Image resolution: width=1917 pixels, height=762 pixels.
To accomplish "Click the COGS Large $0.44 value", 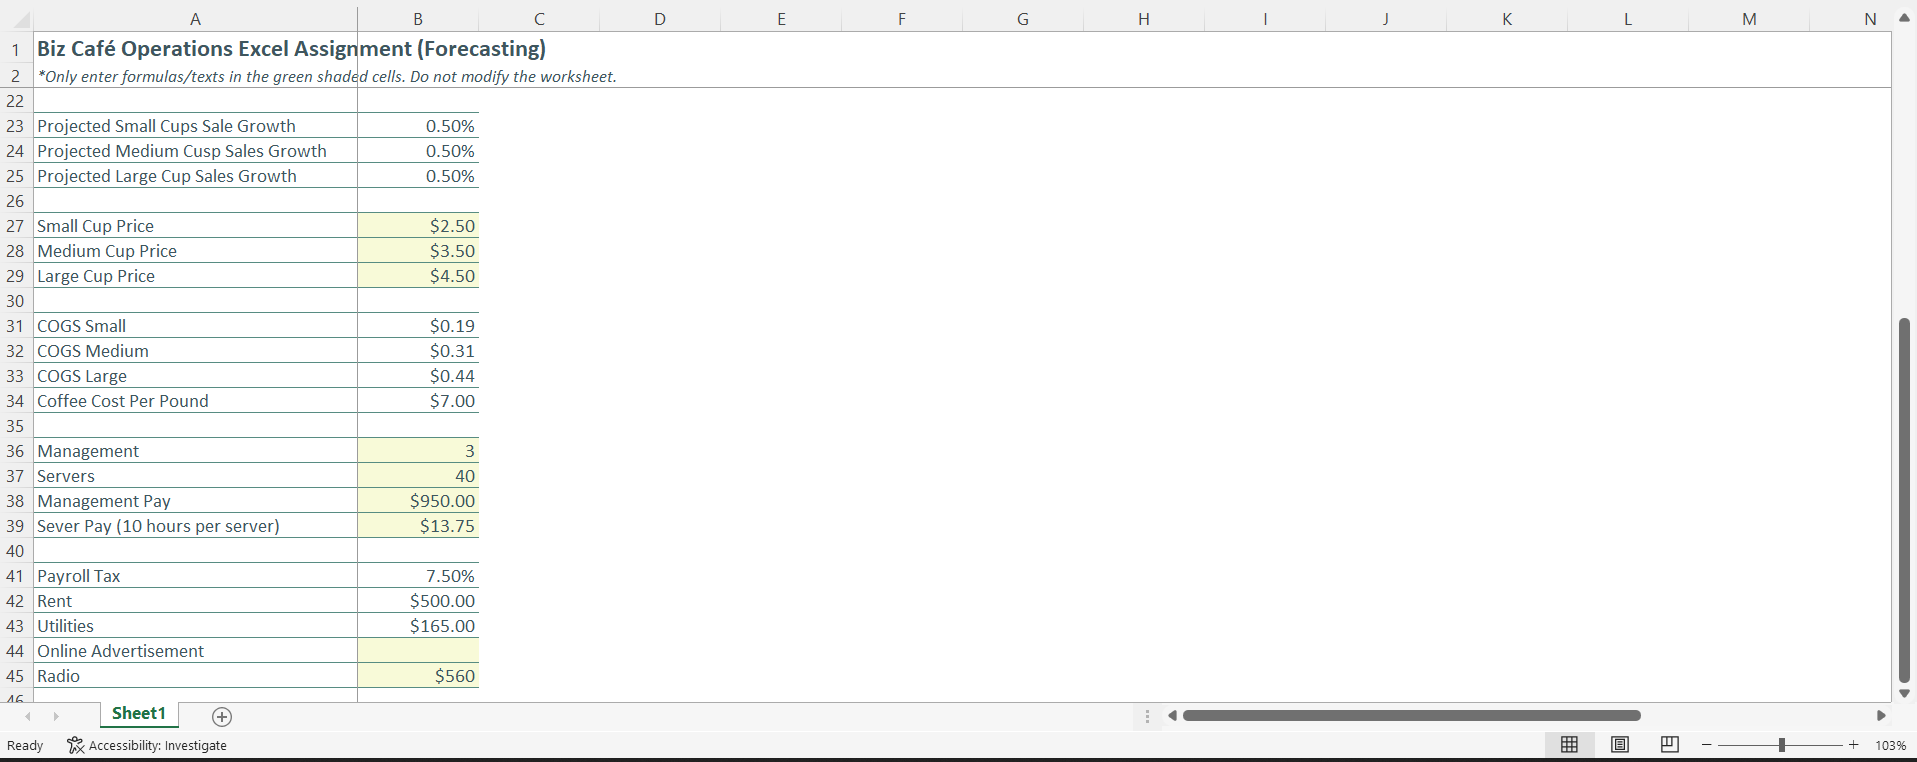I will [418, 376].
